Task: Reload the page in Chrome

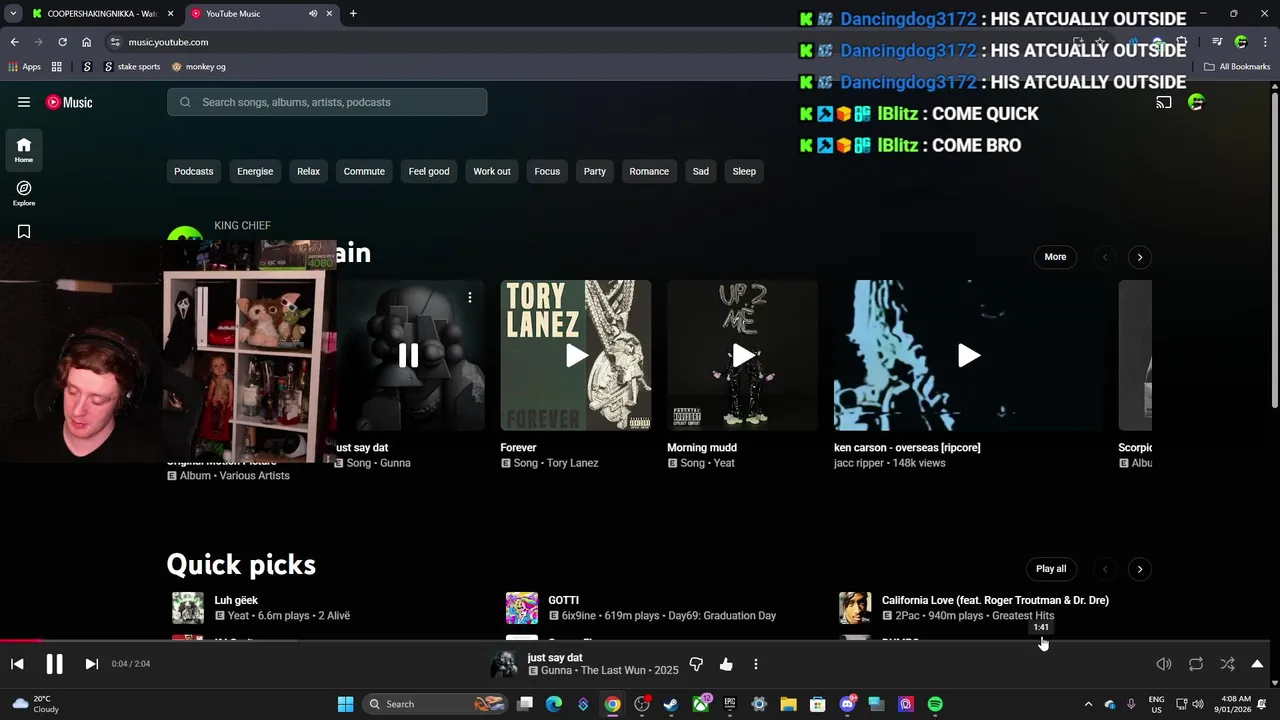Action: [62, 42]
